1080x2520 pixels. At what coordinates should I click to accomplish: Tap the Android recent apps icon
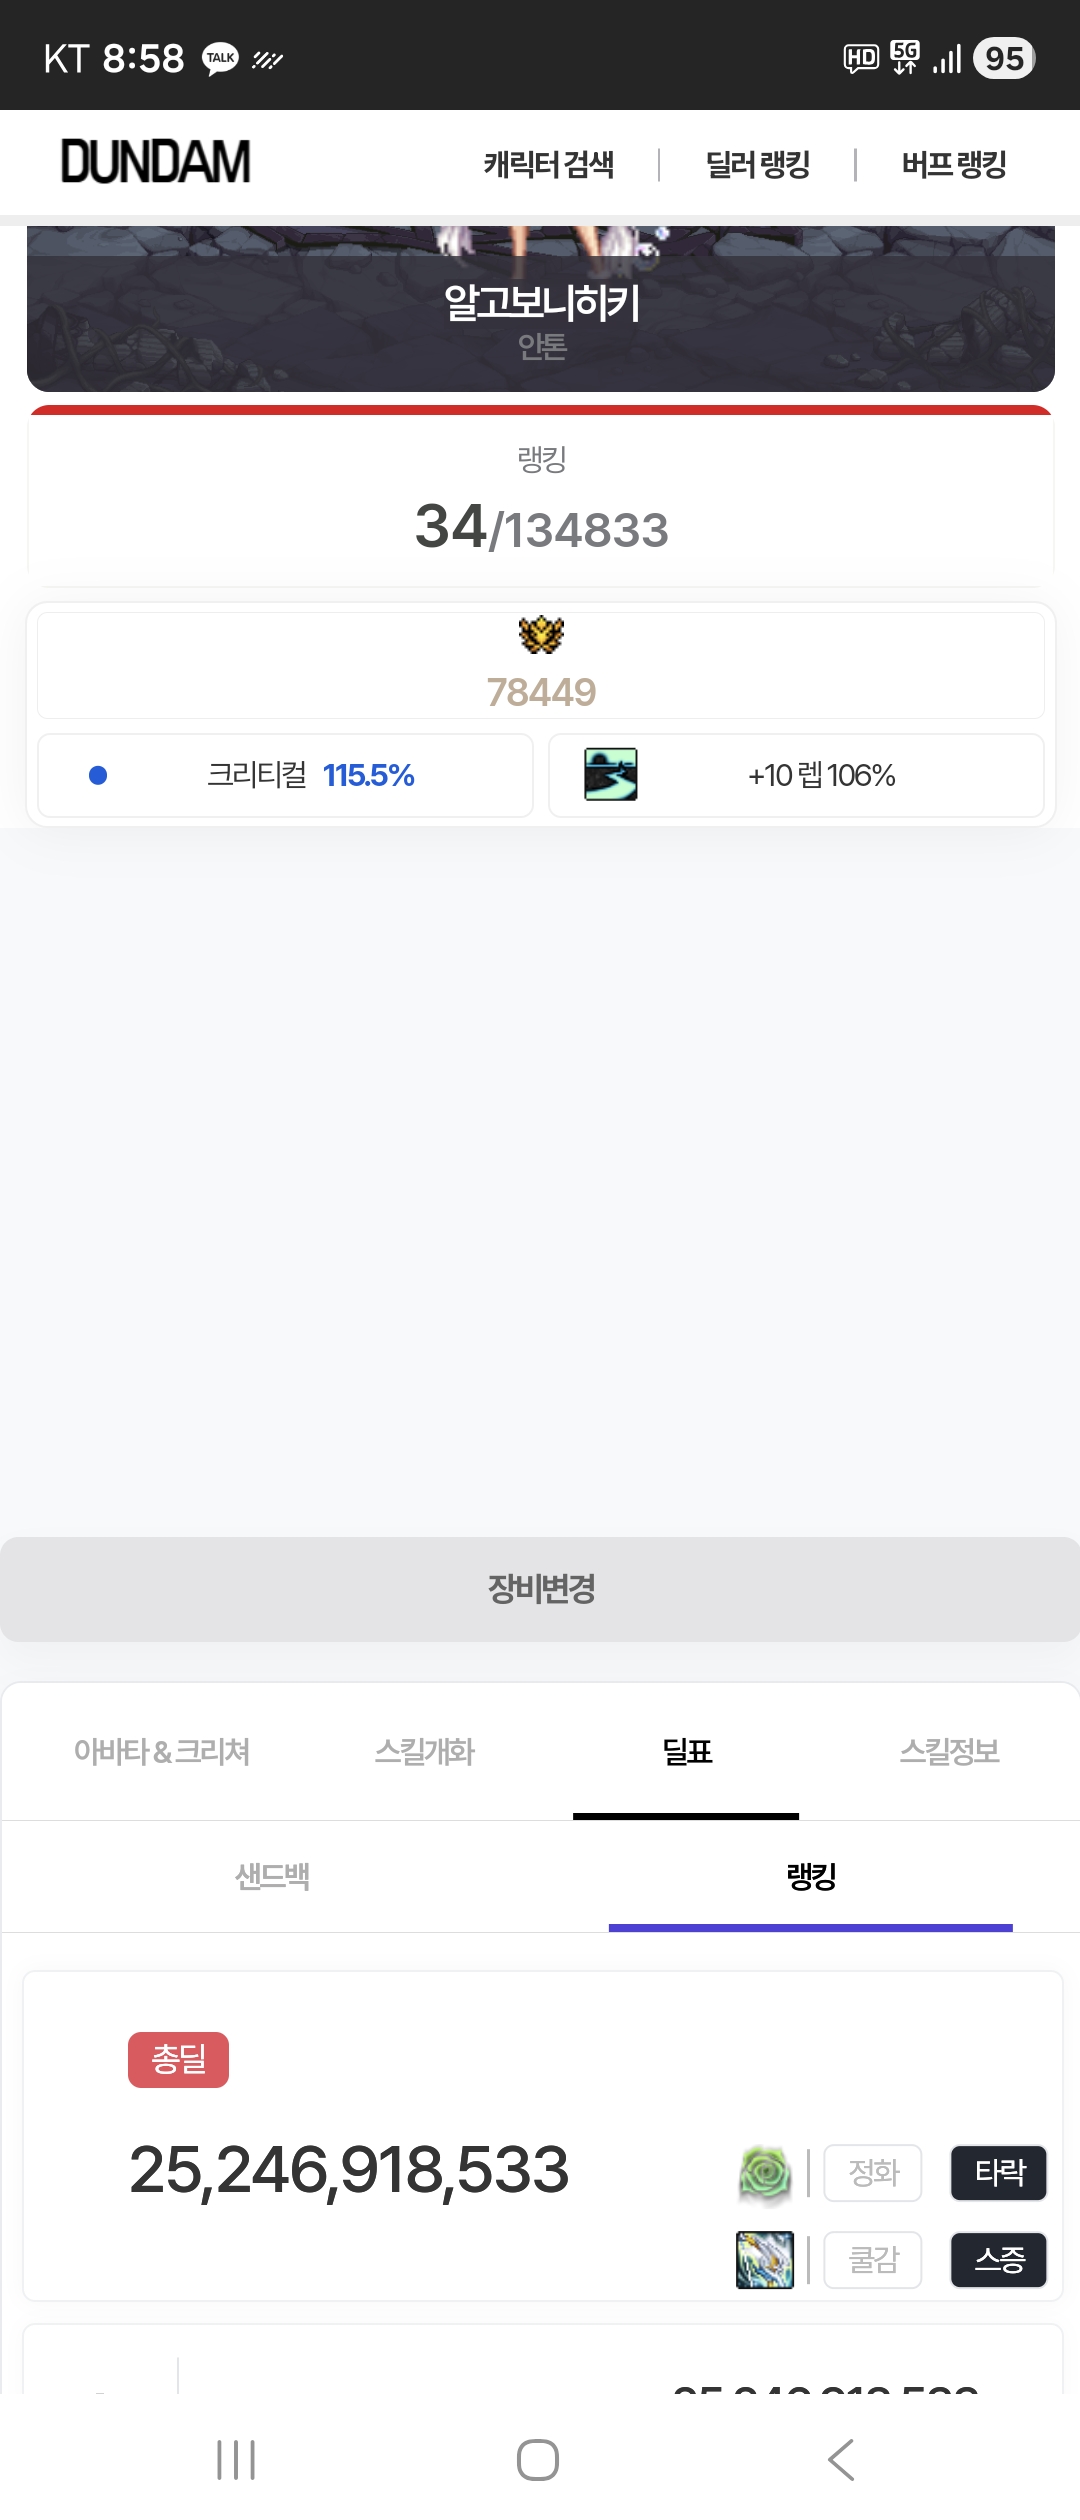[236, 2459]
